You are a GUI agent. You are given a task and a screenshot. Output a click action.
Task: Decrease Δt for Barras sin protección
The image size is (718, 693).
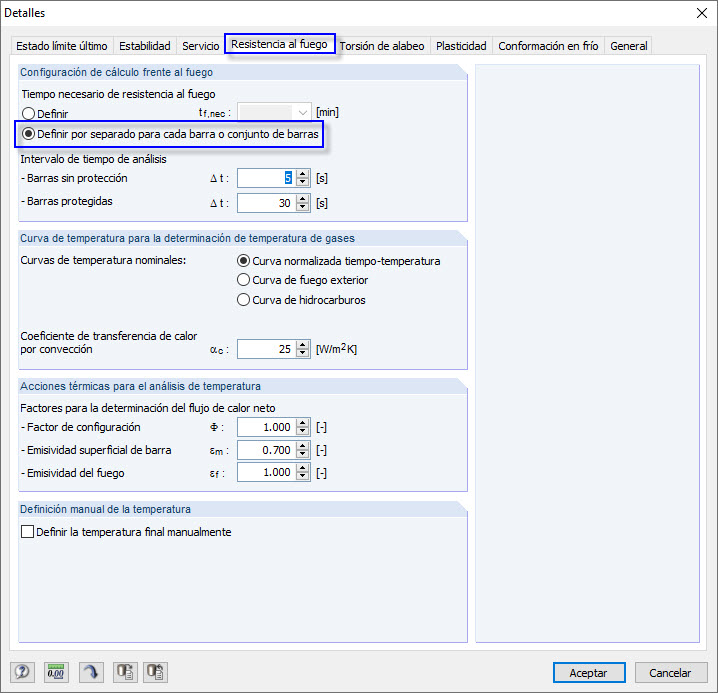(x=303, y=182)
